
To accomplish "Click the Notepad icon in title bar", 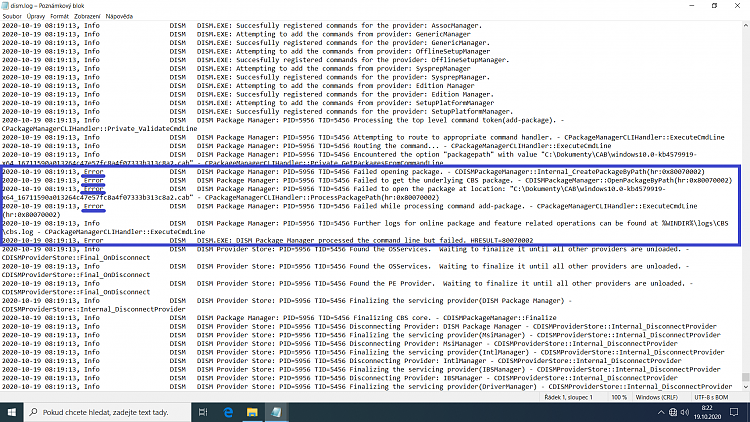I will pos(5,6).
